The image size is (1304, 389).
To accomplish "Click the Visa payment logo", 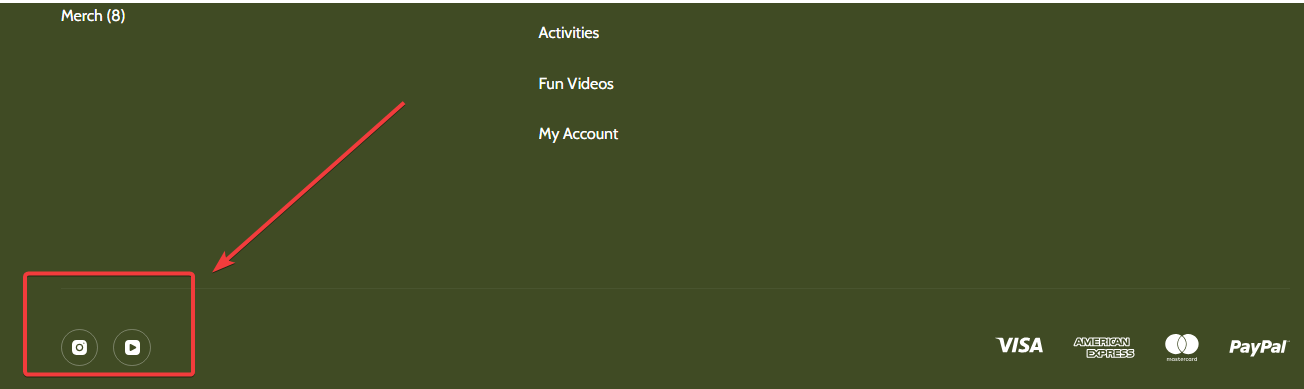I will pos(1020,345).
